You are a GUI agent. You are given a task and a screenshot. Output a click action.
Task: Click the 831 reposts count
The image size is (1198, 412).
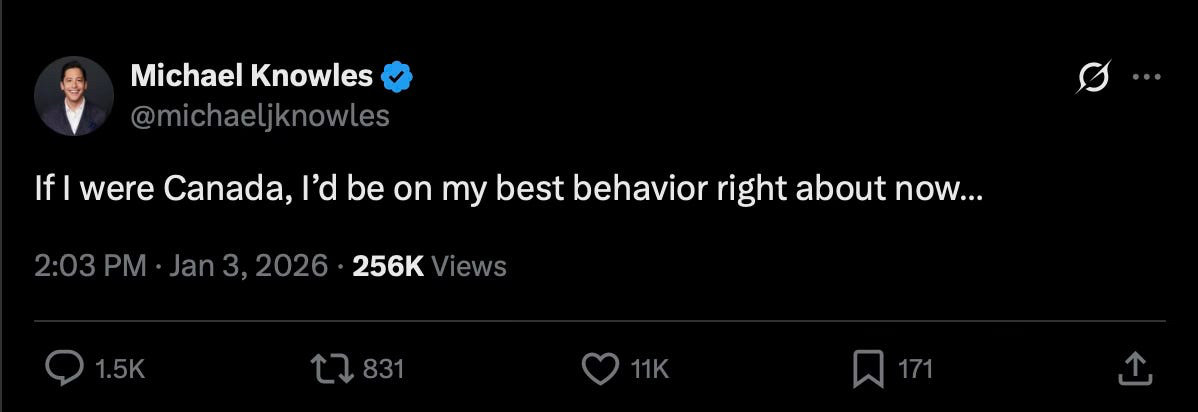(x=383, y=370)
